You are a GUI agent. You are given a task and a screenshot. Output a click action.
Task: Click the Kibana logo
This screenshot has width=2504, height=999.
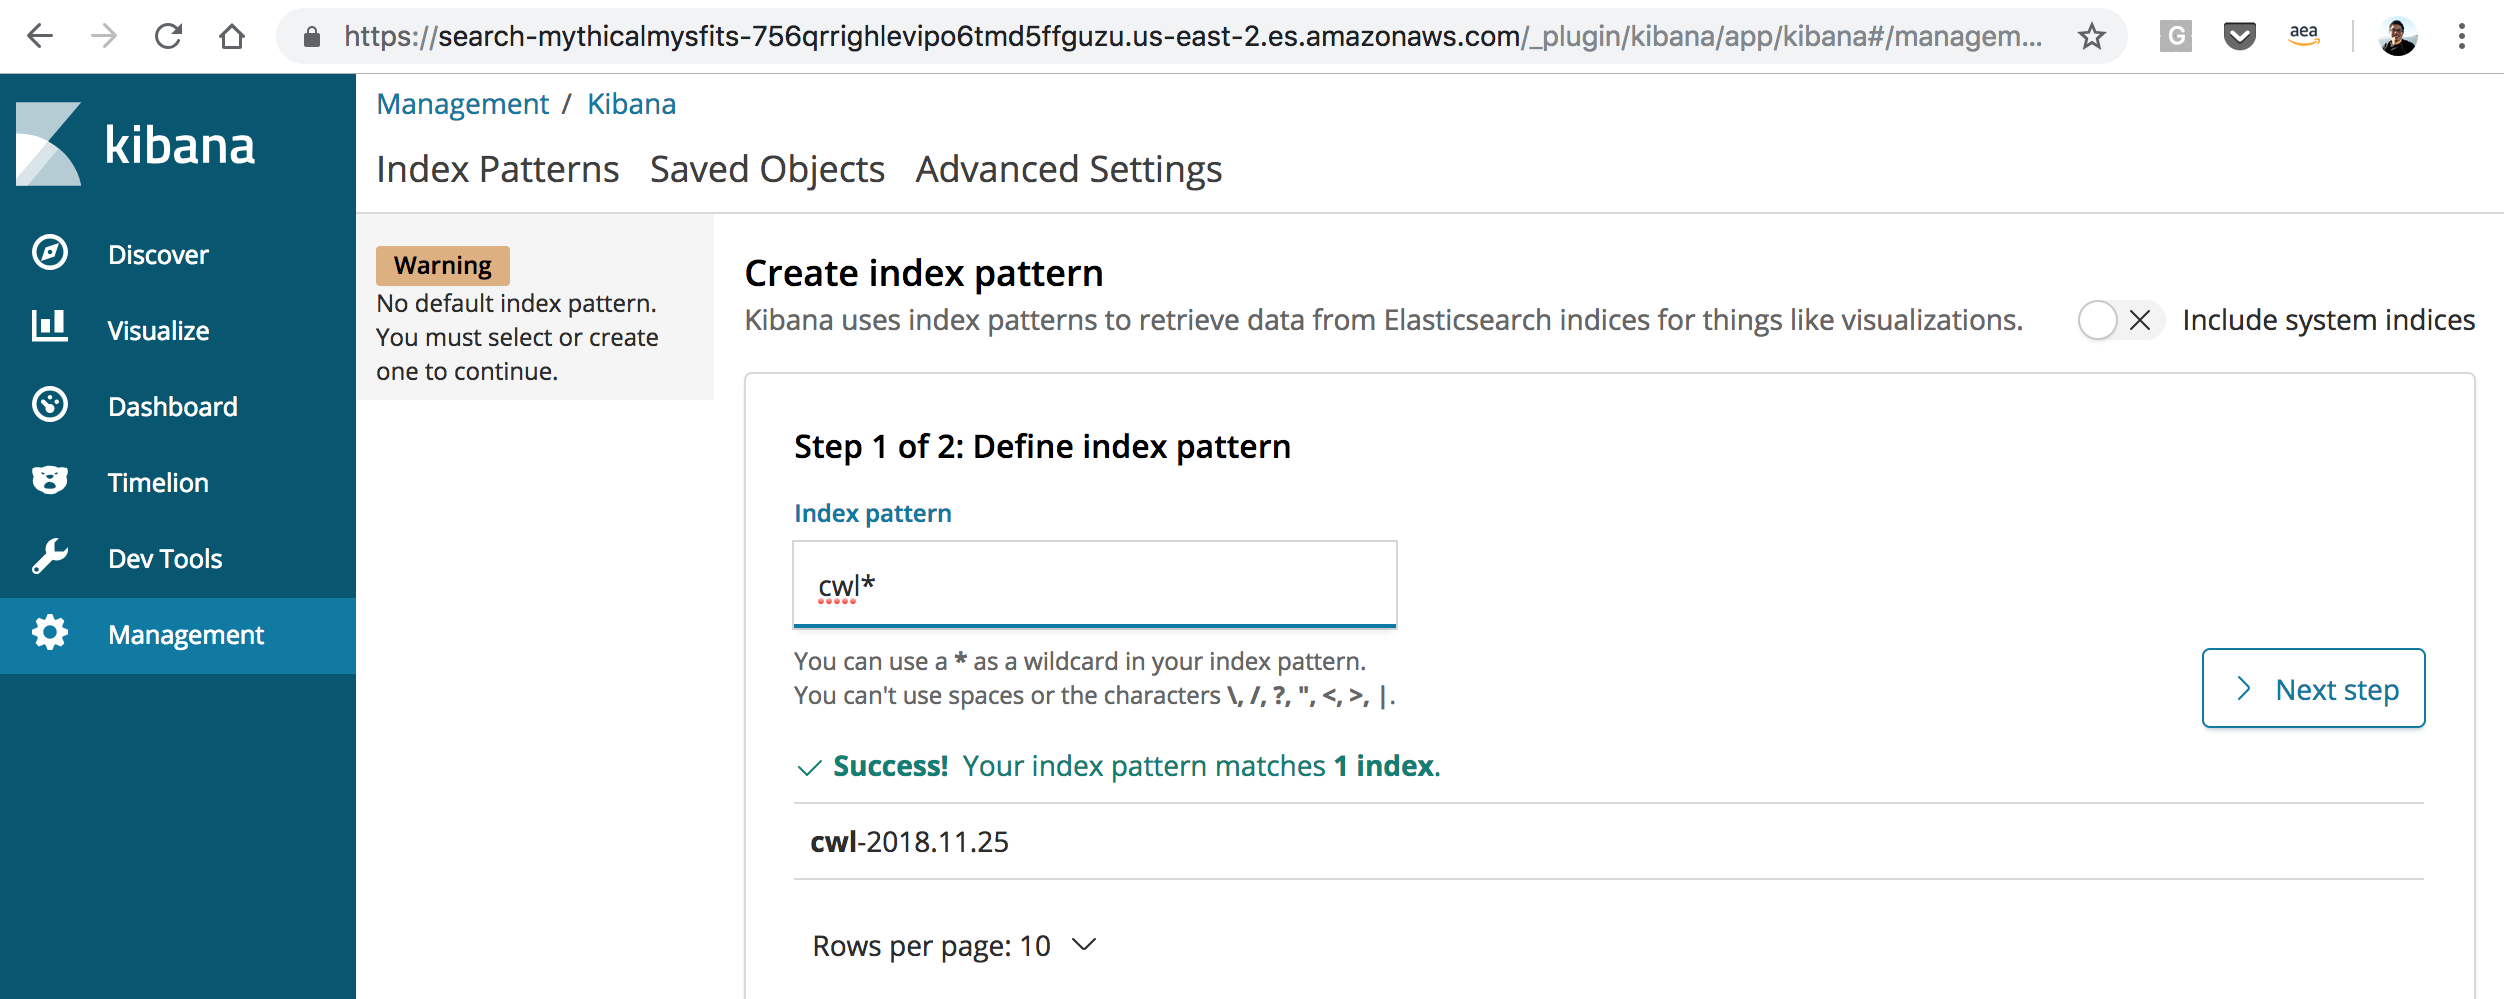coord(48,144)
